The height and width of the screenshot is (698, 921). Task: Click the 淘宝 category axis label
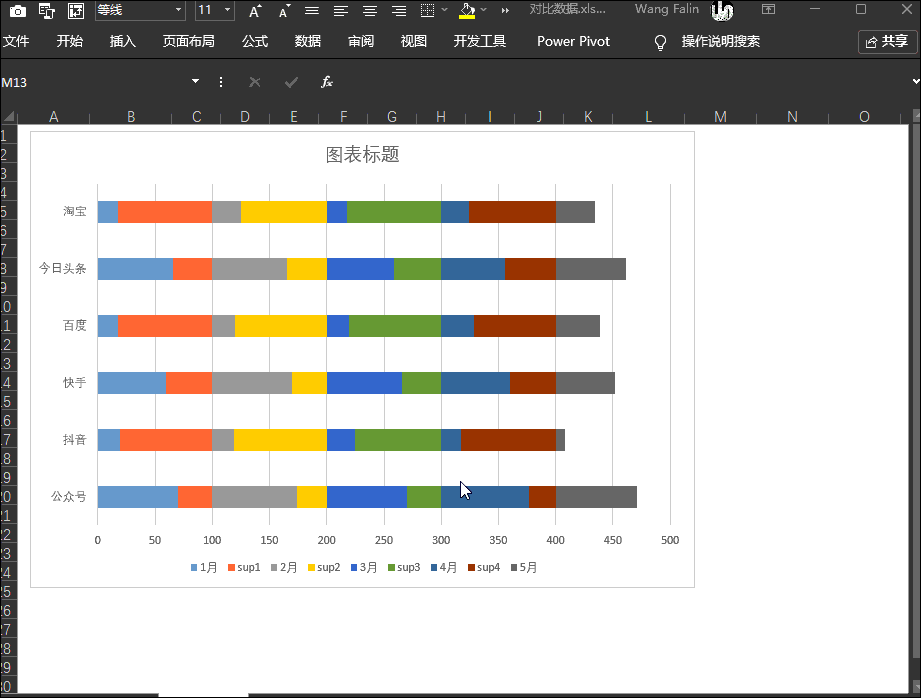pyautogui.click(x=75, y=211)
